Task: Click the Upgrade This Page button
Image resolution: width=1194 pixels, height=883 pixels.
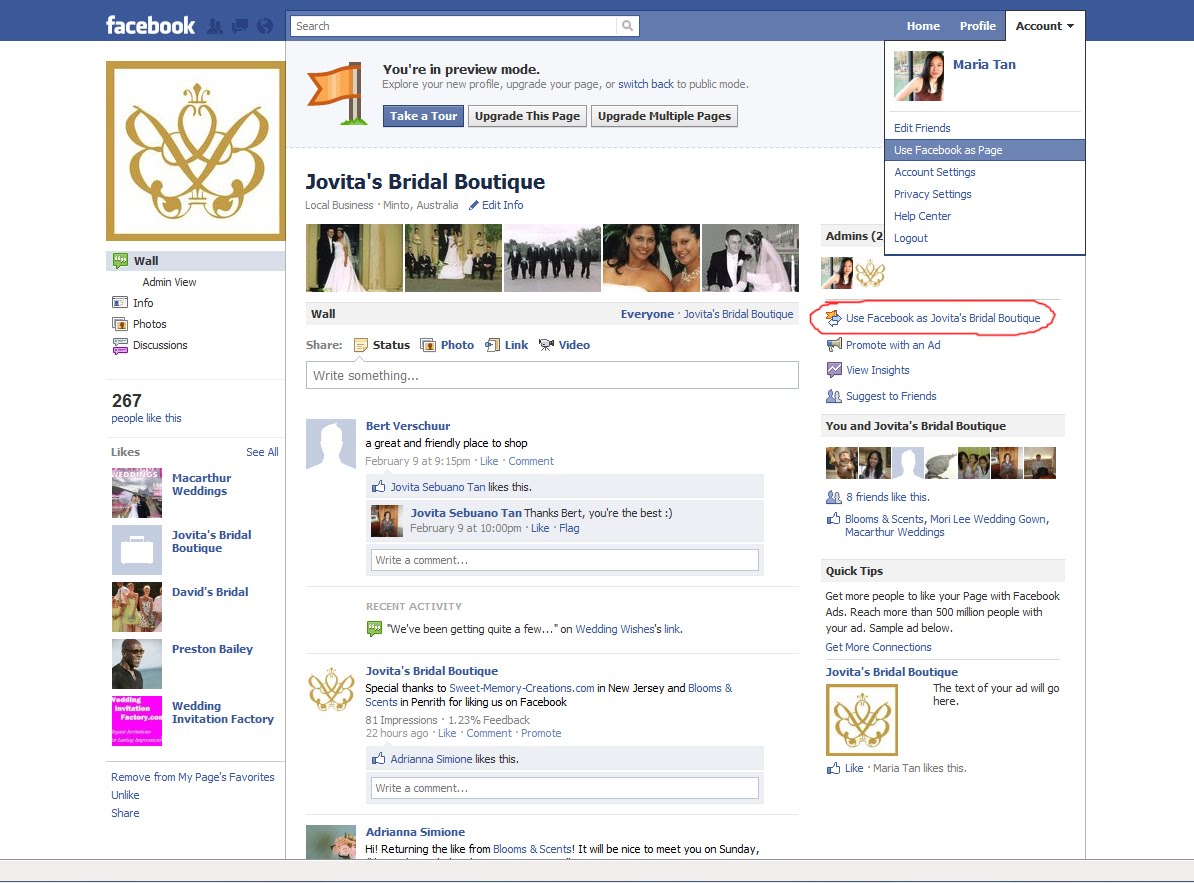Action: pyautogui.click(x=527, y=116)
